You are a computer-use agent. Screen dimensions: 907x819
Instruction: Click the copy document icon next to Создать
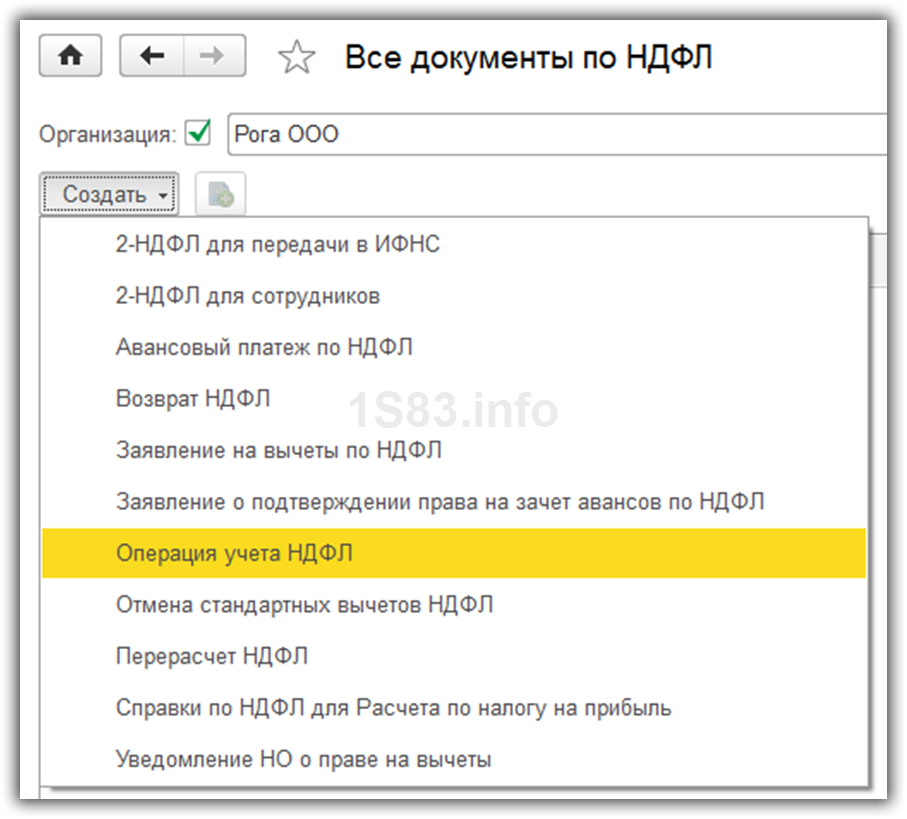pos(220,195)
